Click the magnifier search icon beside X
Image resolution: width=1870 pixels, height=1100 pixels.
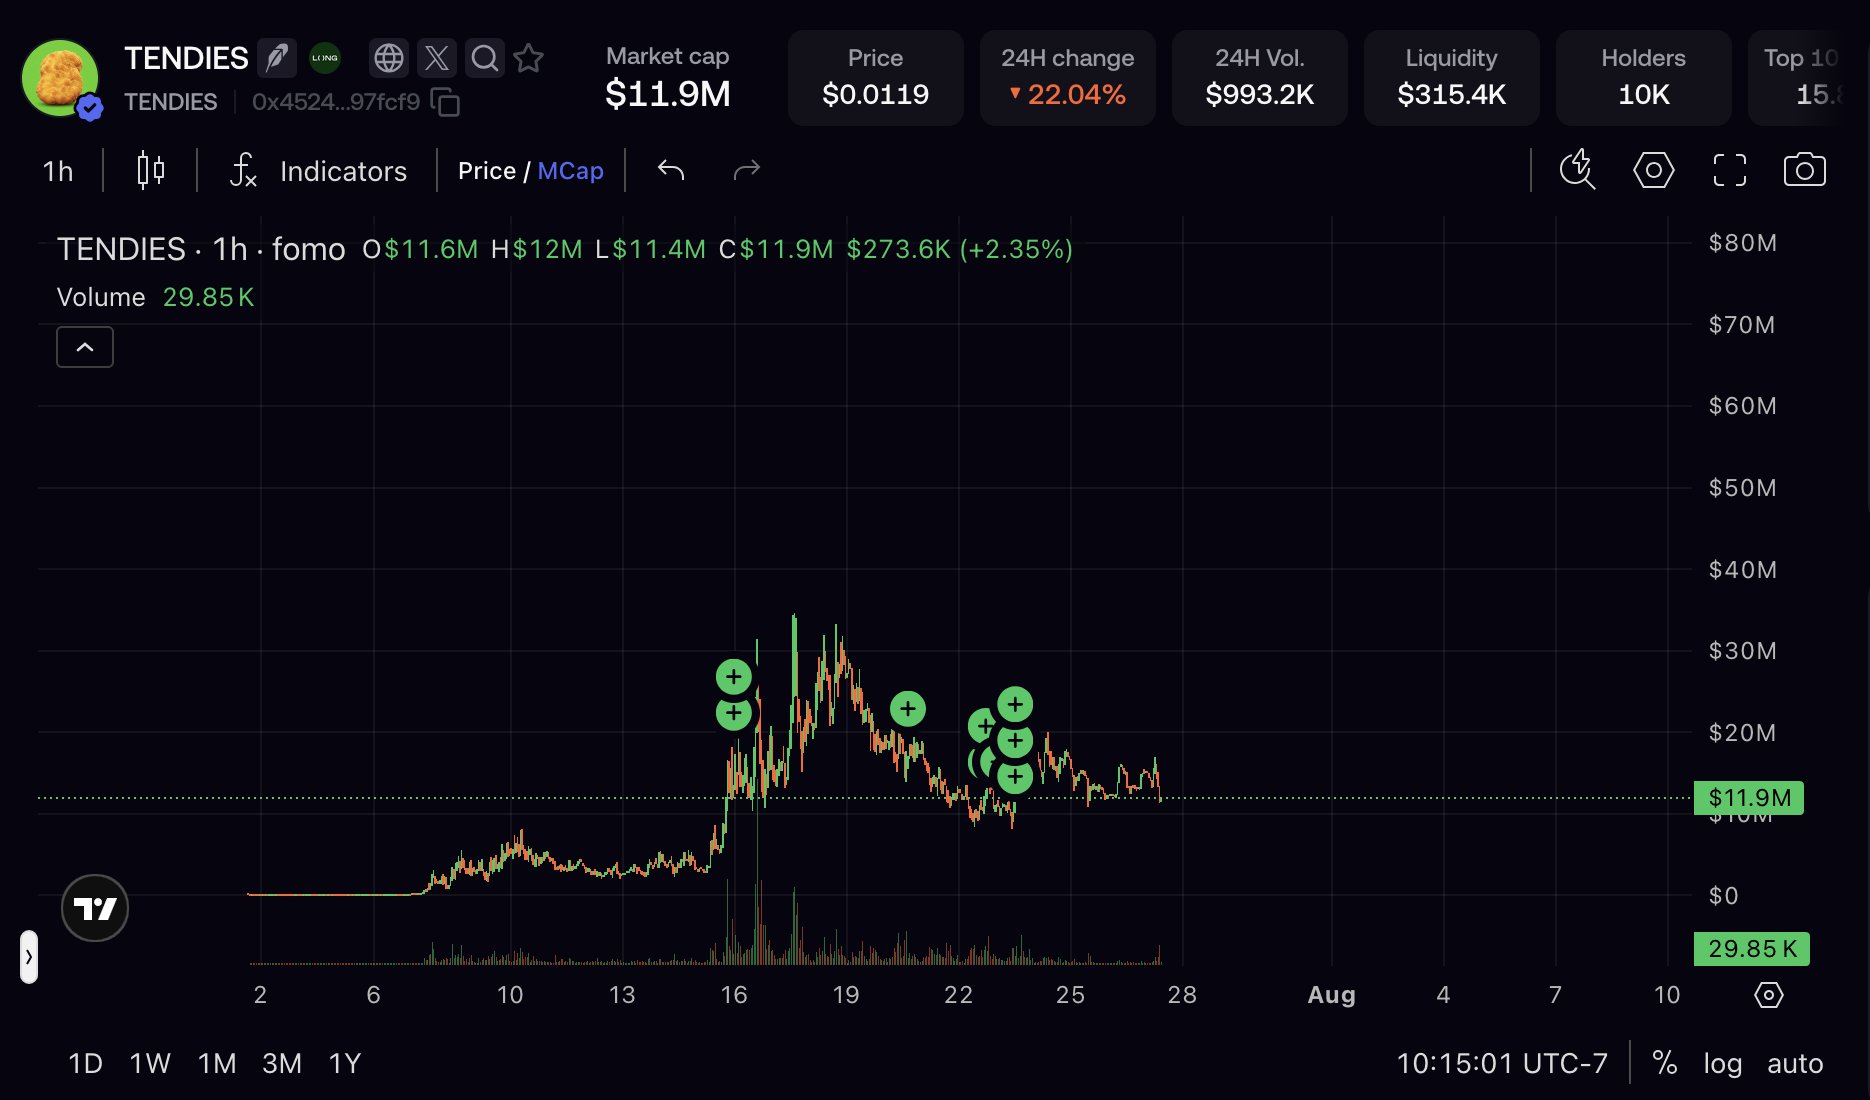[485, 58]
